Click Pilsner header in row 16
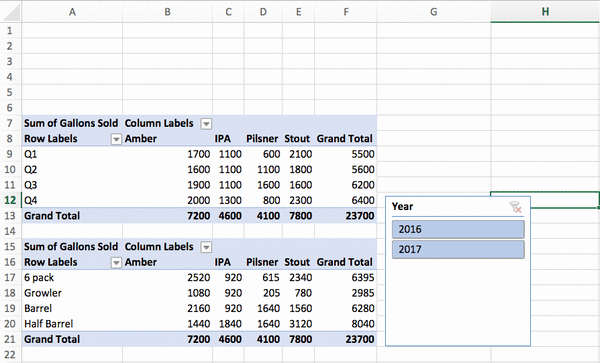The width and height of the screenshot is (600, 363). (x=262, y=262)
